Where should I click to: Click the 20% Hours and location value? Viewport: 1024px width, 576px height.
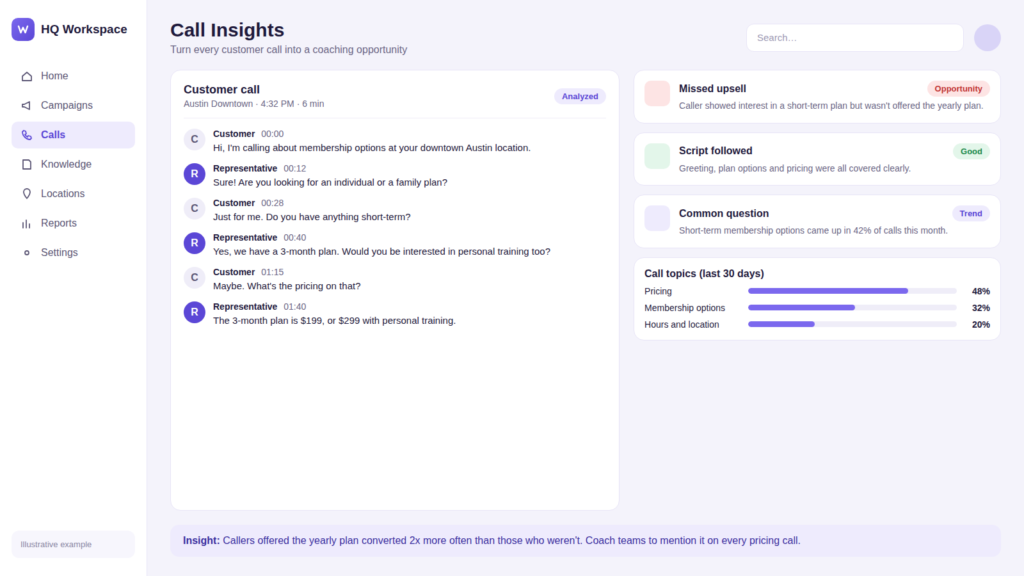pos(980,325)
